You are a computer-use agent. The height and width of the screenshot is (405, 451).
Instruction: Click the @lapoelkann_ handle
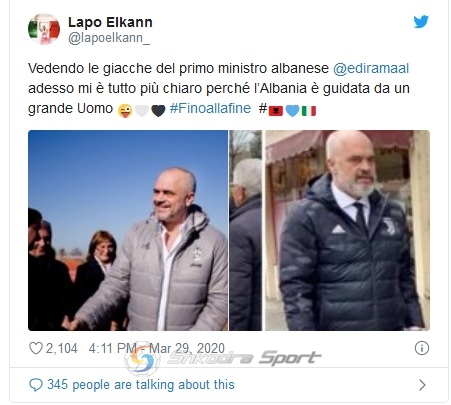pyautogui.click(x=109, y=38)
